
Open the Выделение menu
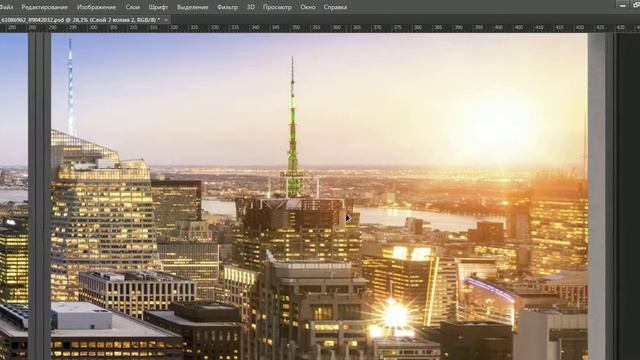point(193,7)
